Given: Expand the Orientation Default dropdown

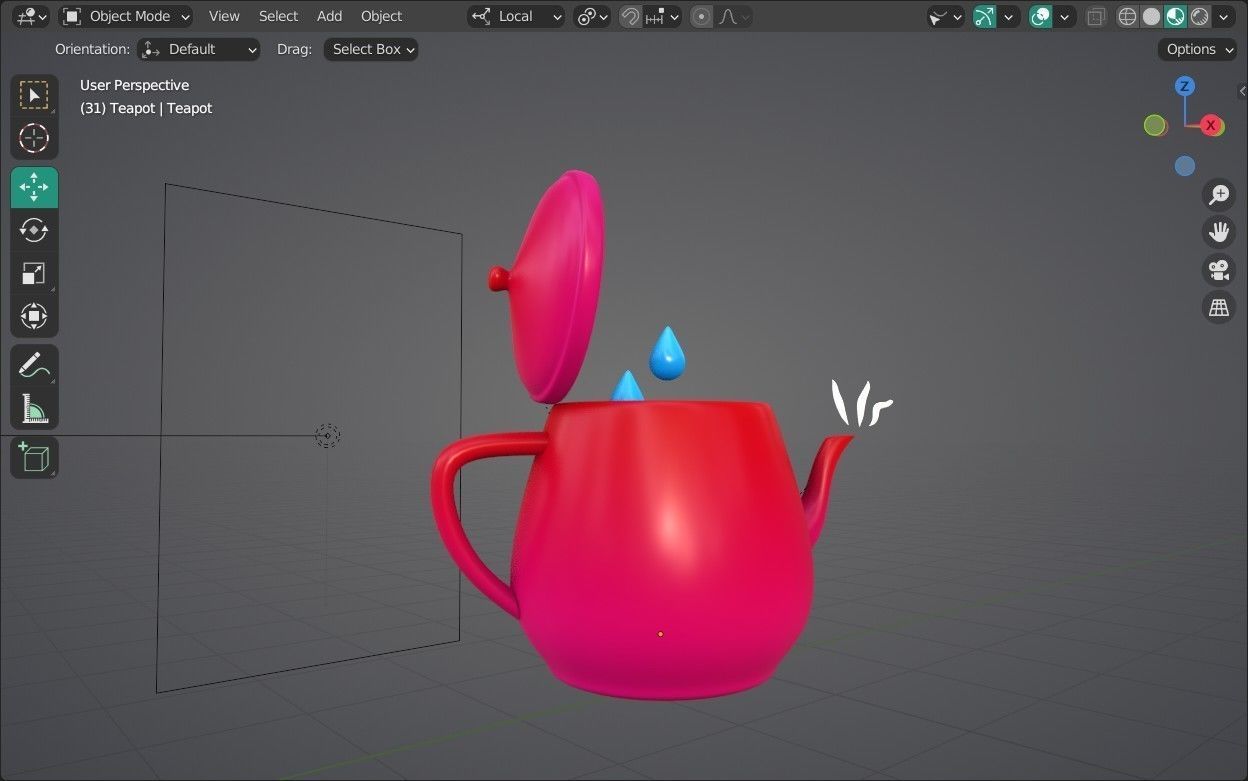Looking at the screenshot, I should point(199,49).
